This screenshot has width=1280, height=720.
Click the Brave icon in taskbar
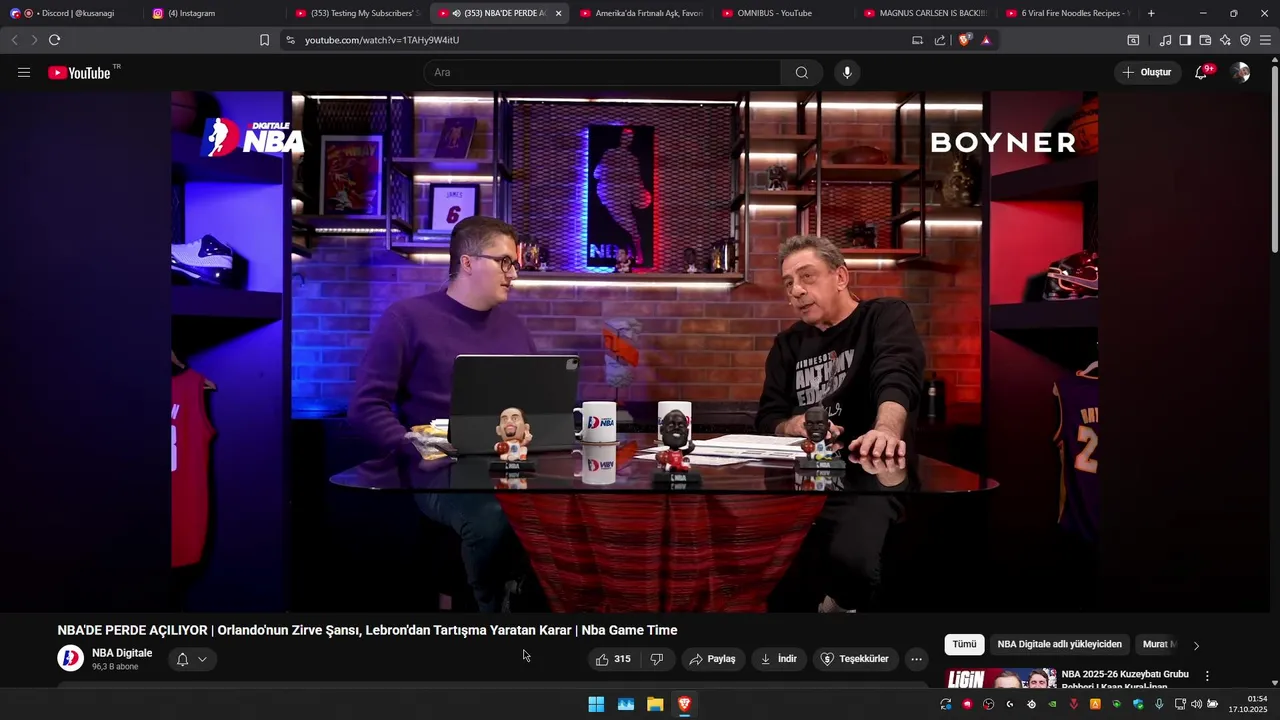coord(684,704)
